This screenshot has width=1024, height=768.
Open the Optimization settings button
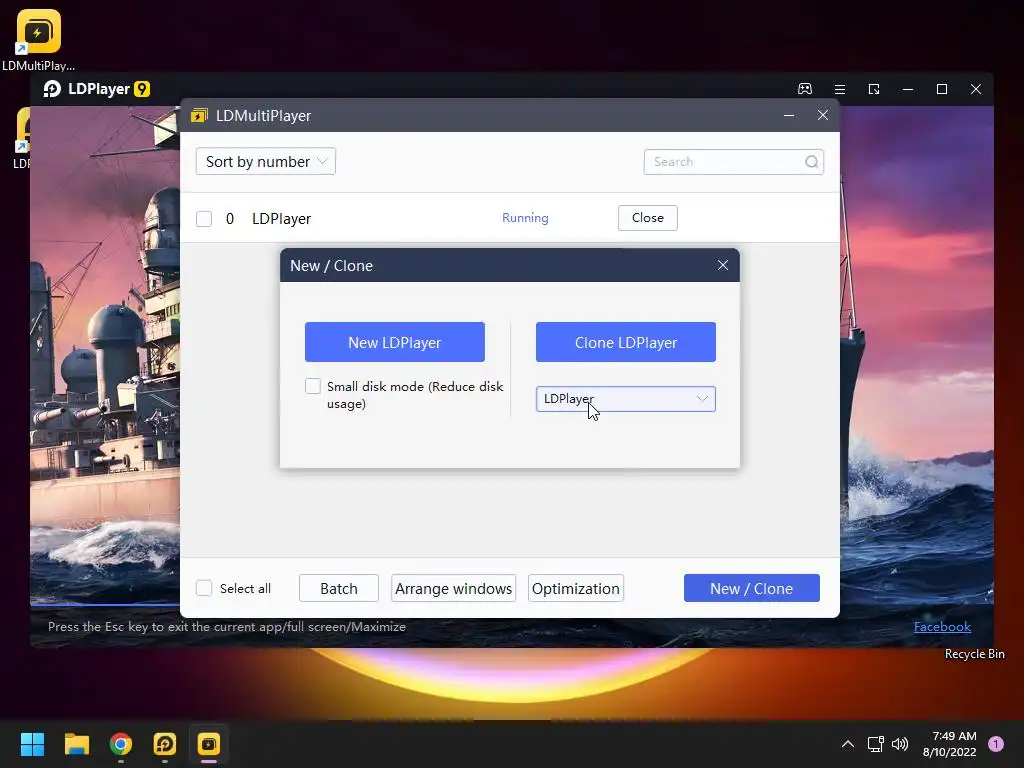[x=576, y=588]
